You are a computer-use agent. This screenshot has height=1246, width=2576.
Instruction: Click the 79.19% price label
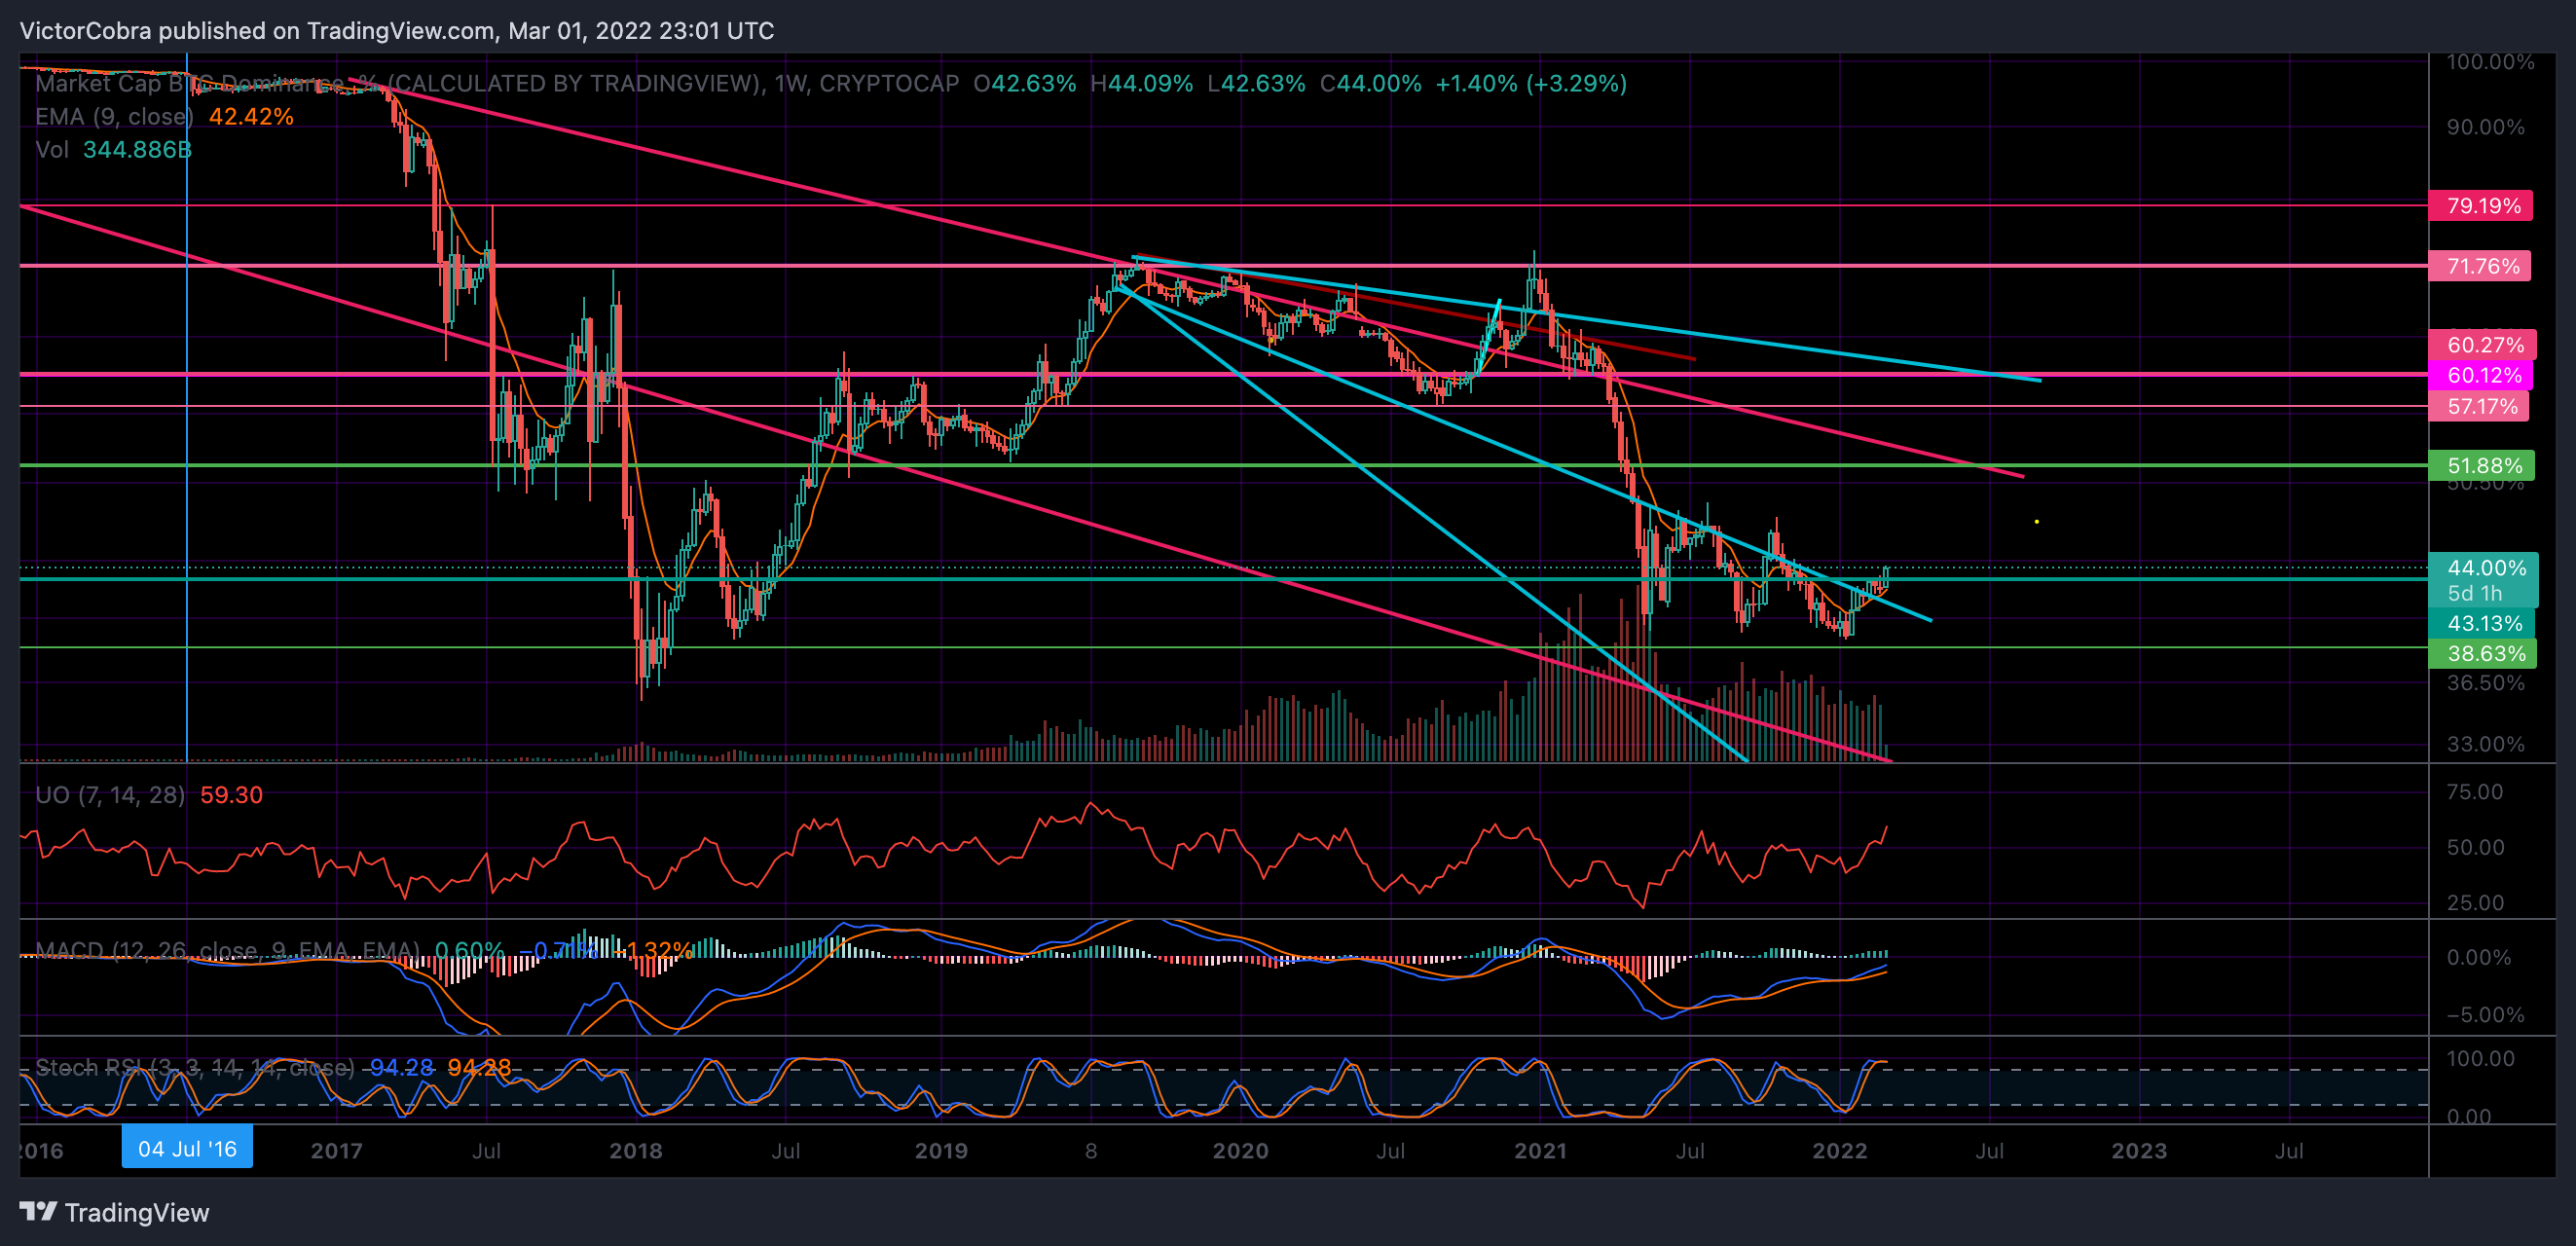(x=2480, y=206)
